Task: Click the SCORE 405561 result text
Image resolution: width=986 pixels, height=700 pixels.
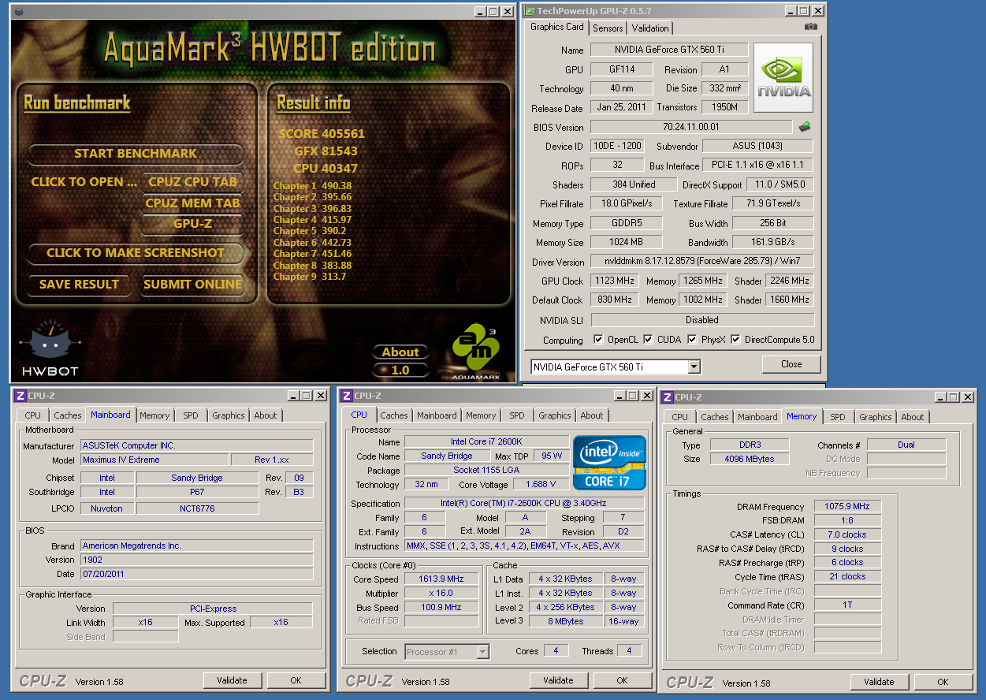Action: coord(321,134)
